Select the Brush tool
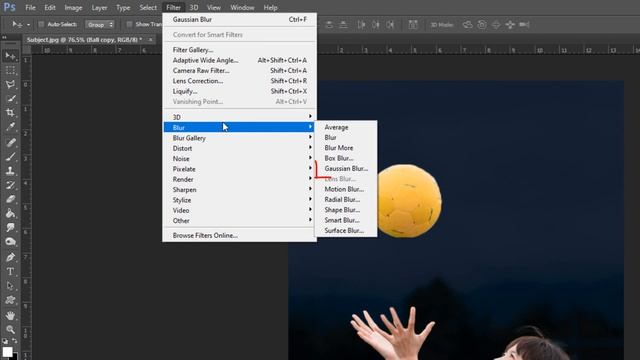Image resolution: width=640 pixels, height=360 pixels. point(10,157)
